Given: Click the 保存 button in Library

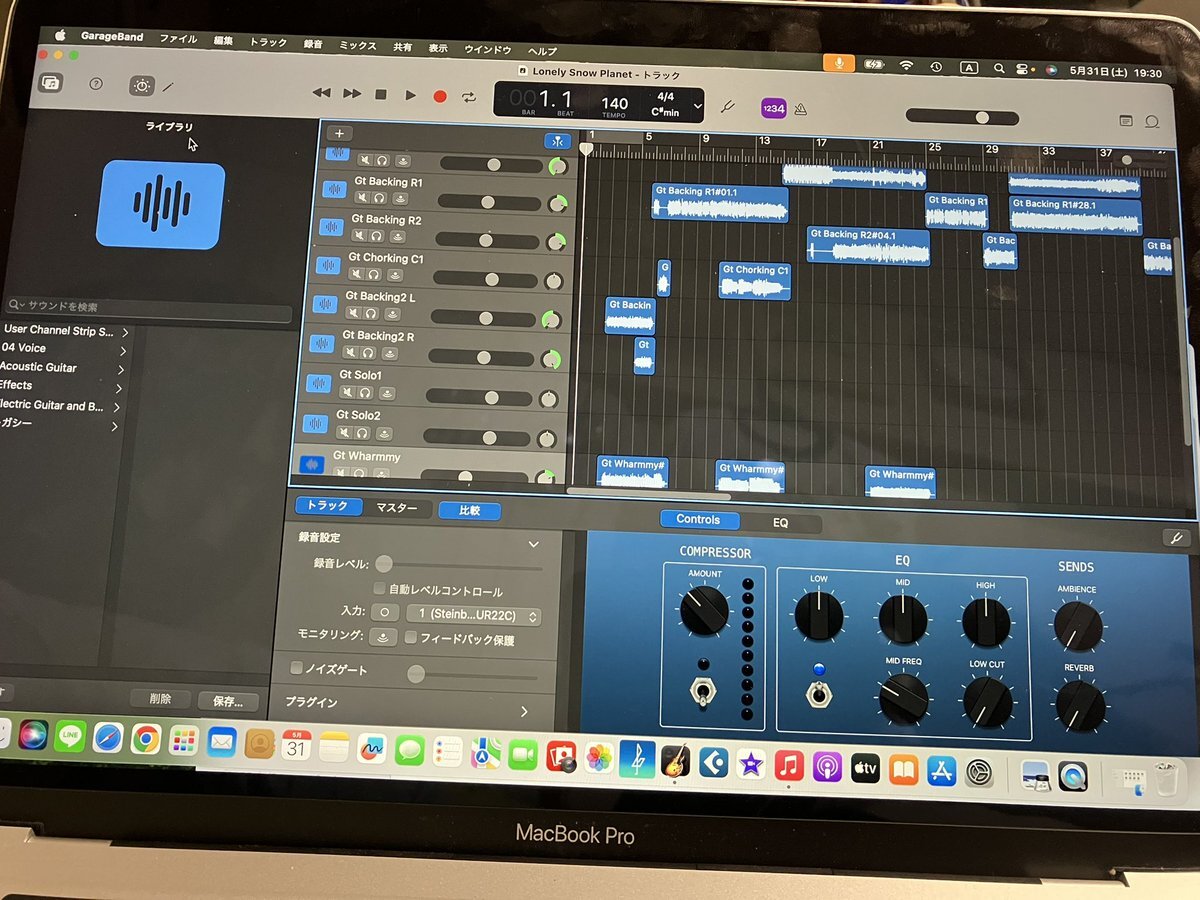Looking at the screenshot, I should point(228,701).
